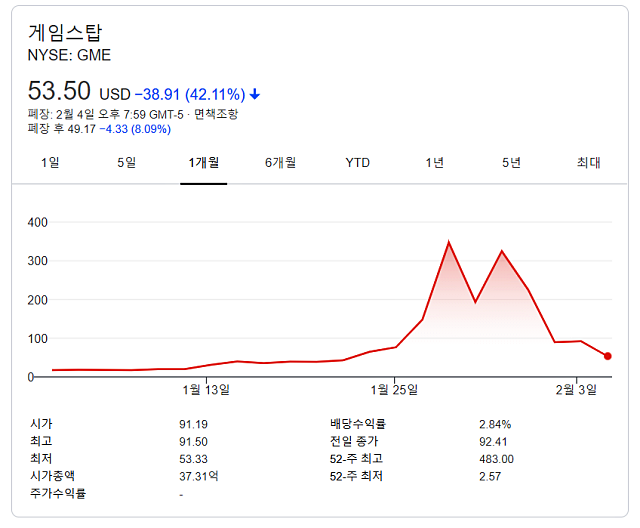This screenshot has height=528, width=640.
Task: Open the 면책조항 disclaimer link
Action: point(216,114)
